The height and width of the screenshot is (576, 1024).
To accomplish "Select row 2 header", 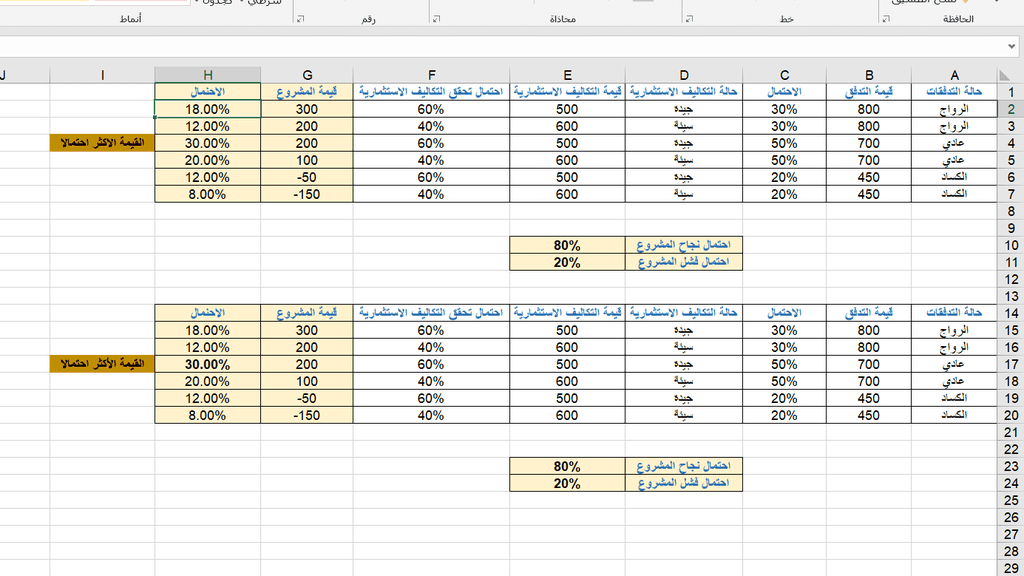I will [x=1011, y=109].
